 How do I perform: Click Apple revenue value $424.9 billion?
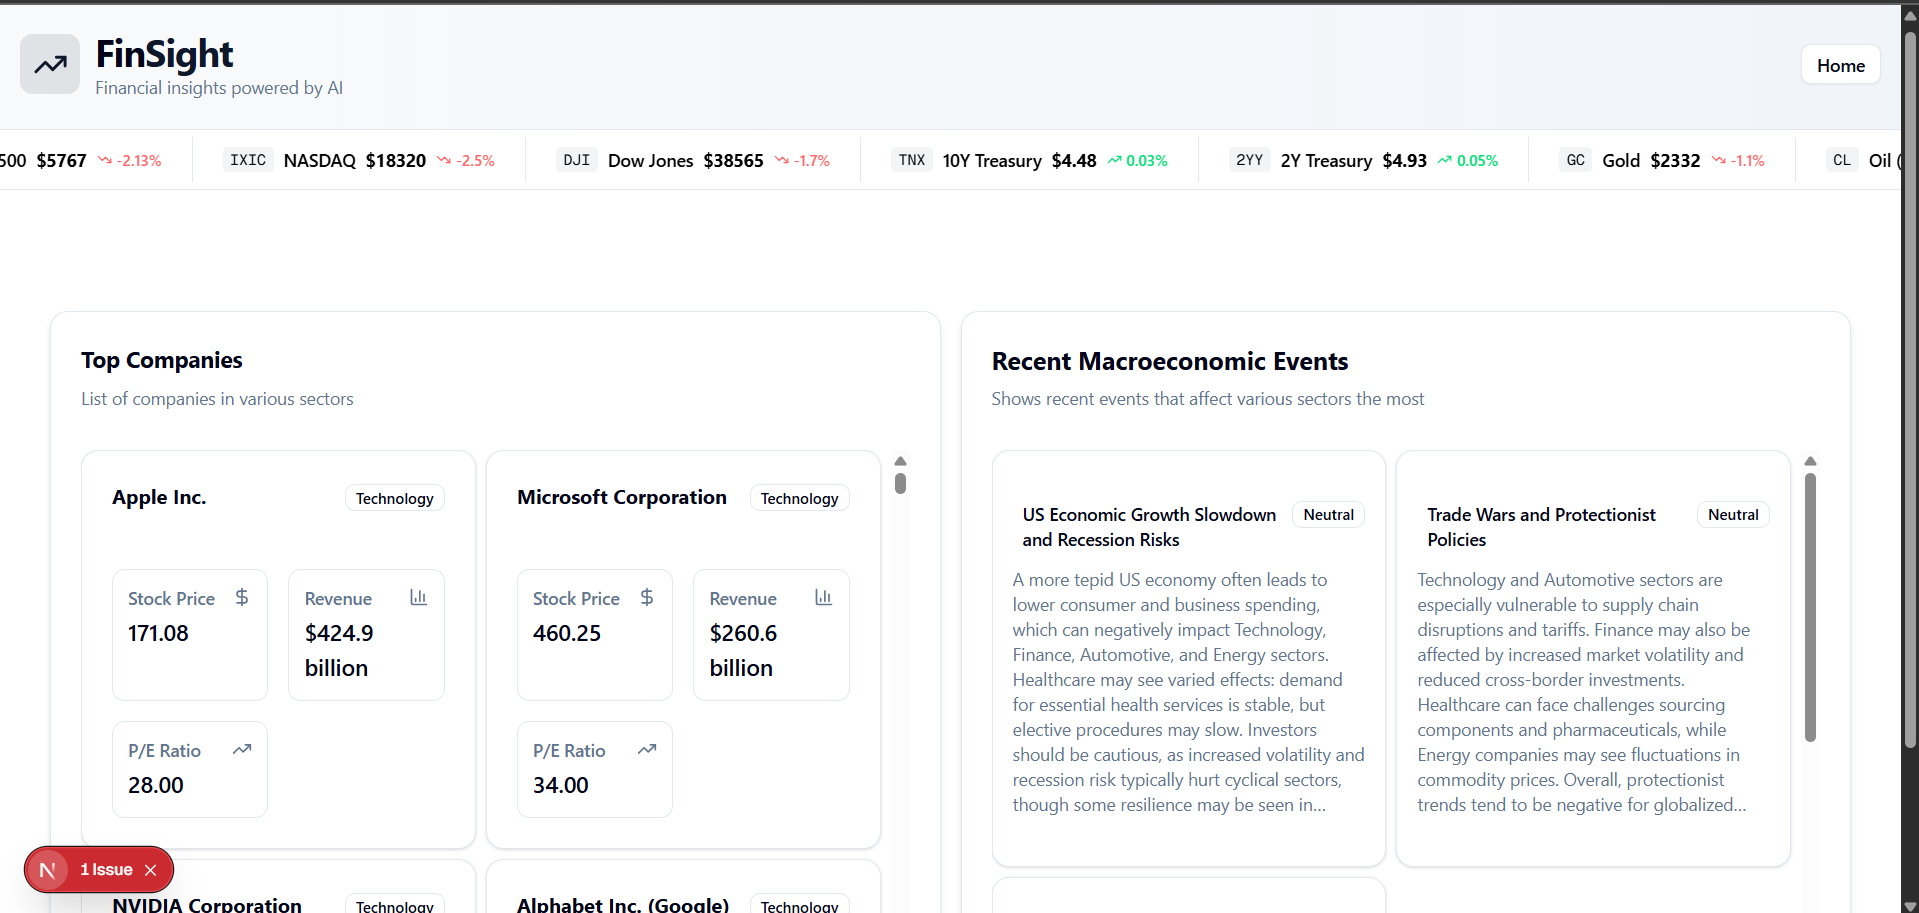point(339,650)
